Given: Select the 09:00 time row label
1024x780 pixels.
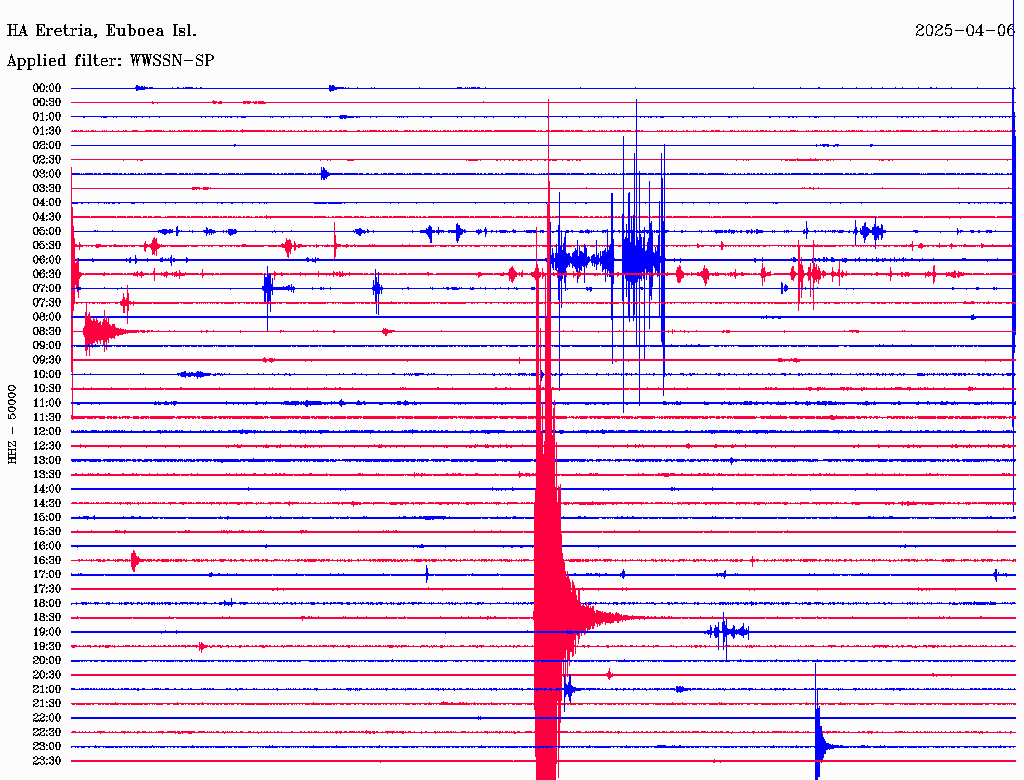Looking at the screenshot, I should (x=47, y=346).
